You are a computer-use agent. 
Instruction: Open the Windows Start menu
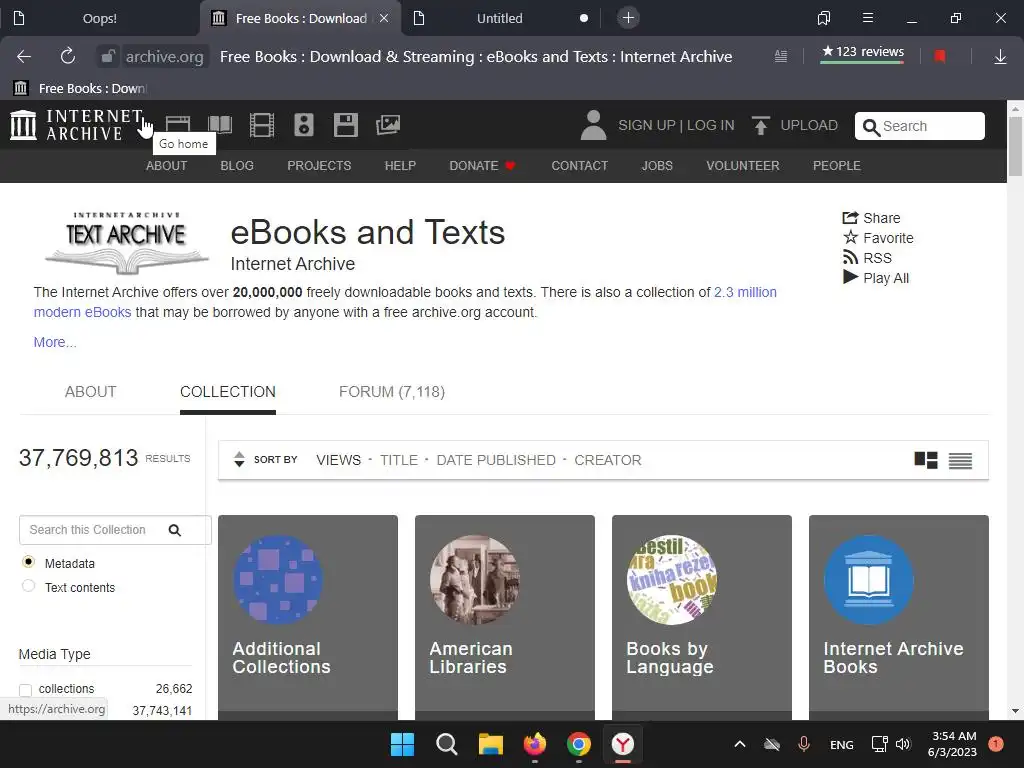(x=402, y=744)
